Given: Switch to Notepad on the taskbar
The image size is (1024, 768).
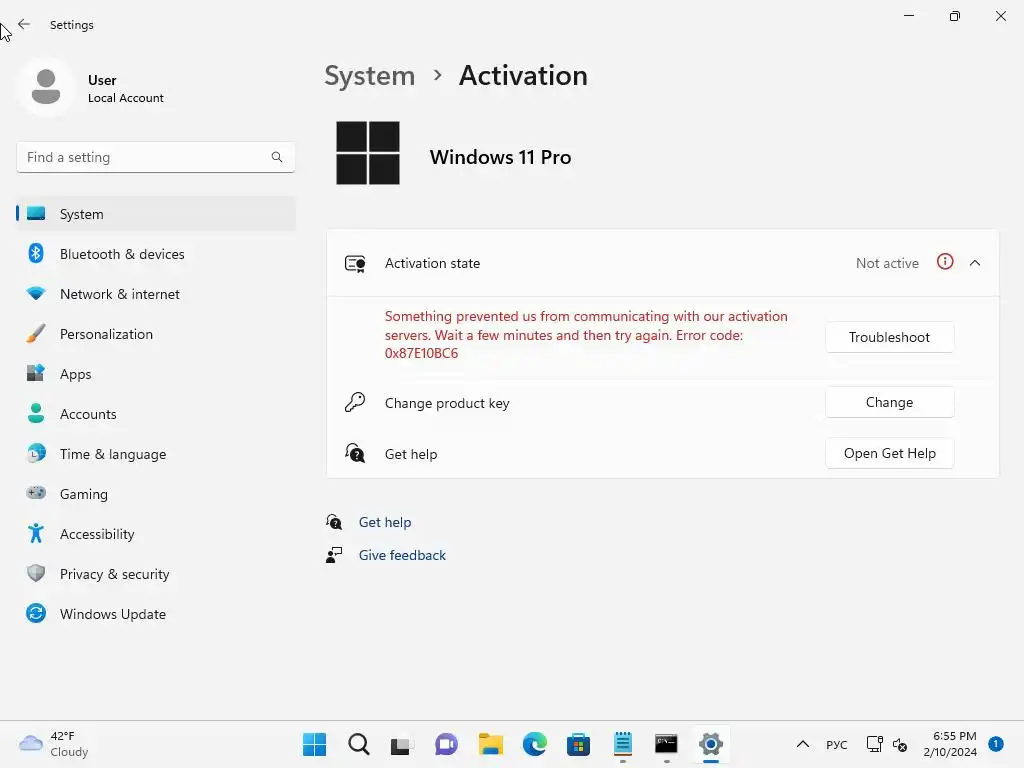Looking at the screenshot, I should click(x=623, y=744).
